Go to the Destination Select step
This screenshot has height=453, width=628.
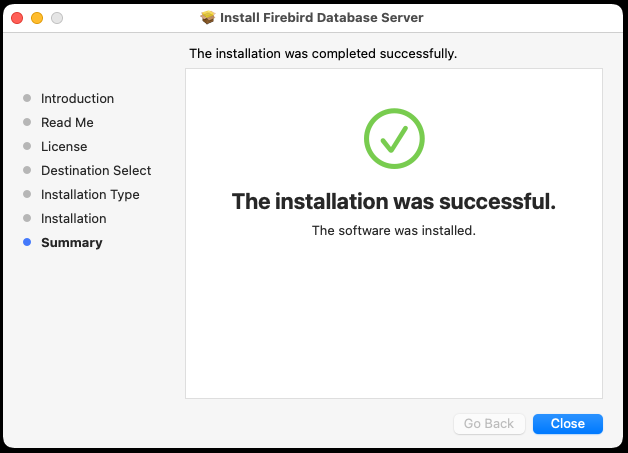click(96, 171)
